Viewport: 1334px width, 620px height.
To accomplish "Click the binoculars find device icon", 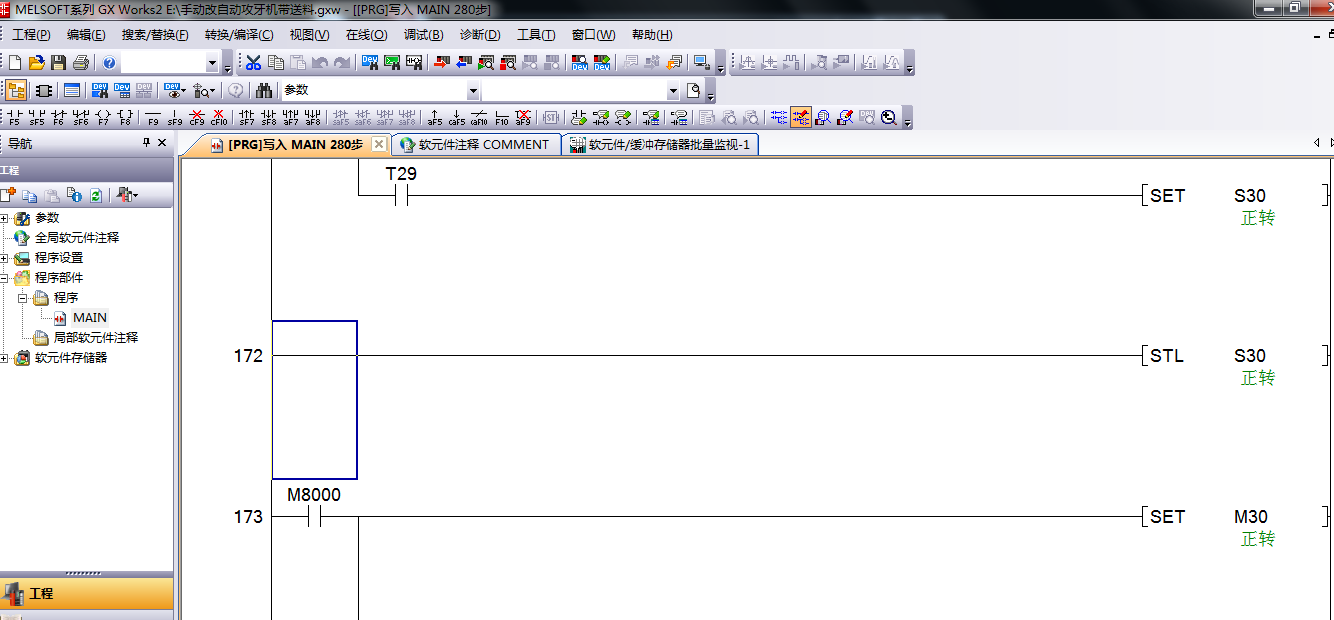I will 264,90.
